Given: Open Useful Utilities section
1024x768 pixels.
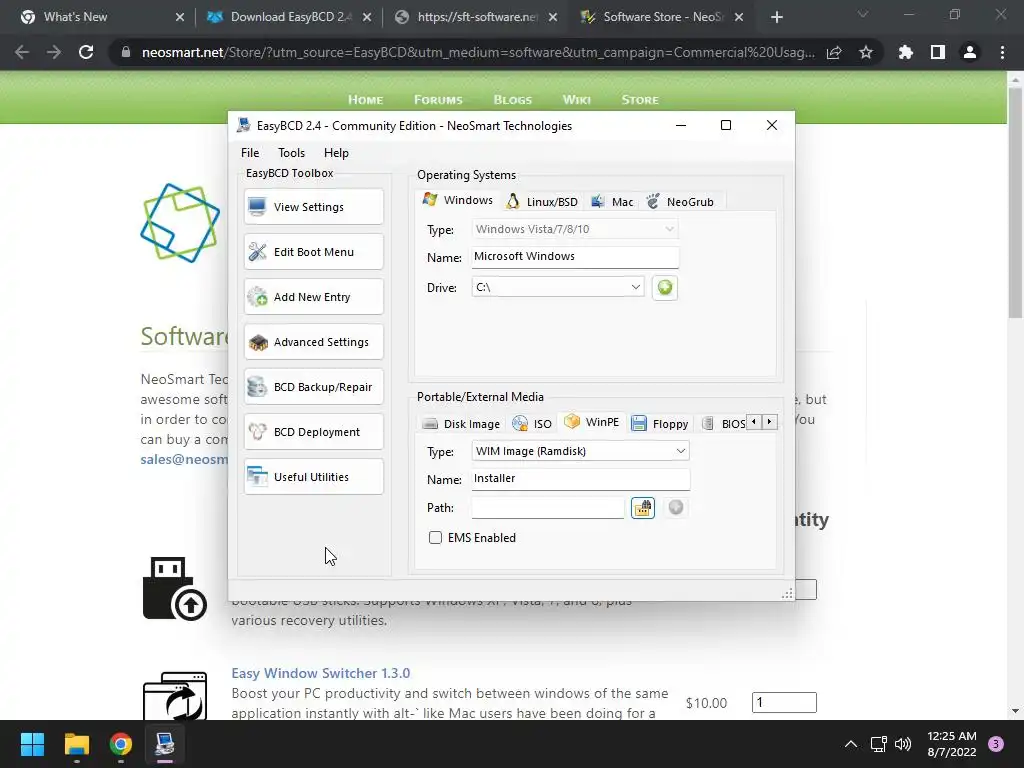Looking at the screenshot, I should 313,477.
